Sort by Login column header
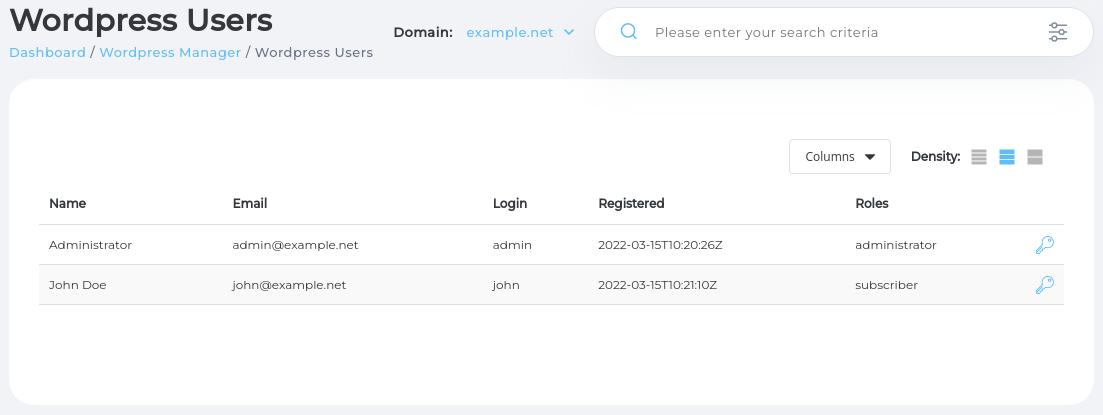Screen dimensions: 1103x415 pos(509,203)
